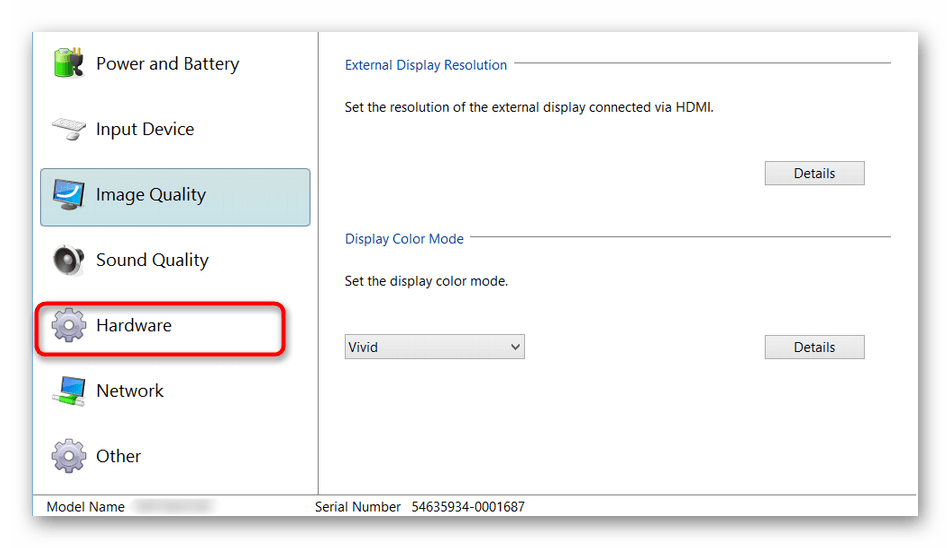Click the Network computer icon
This screenshot has height=548, width=950.
pos(69,391)
